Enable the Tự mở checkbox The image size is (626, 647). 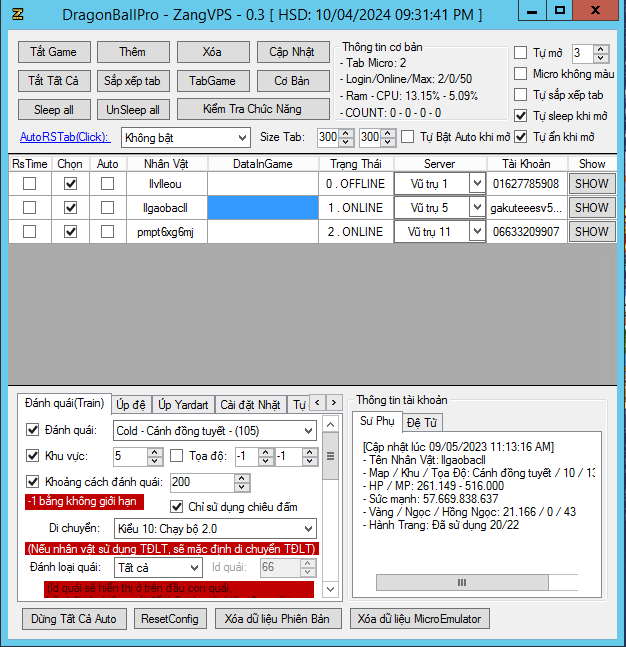tap(521, 52)
